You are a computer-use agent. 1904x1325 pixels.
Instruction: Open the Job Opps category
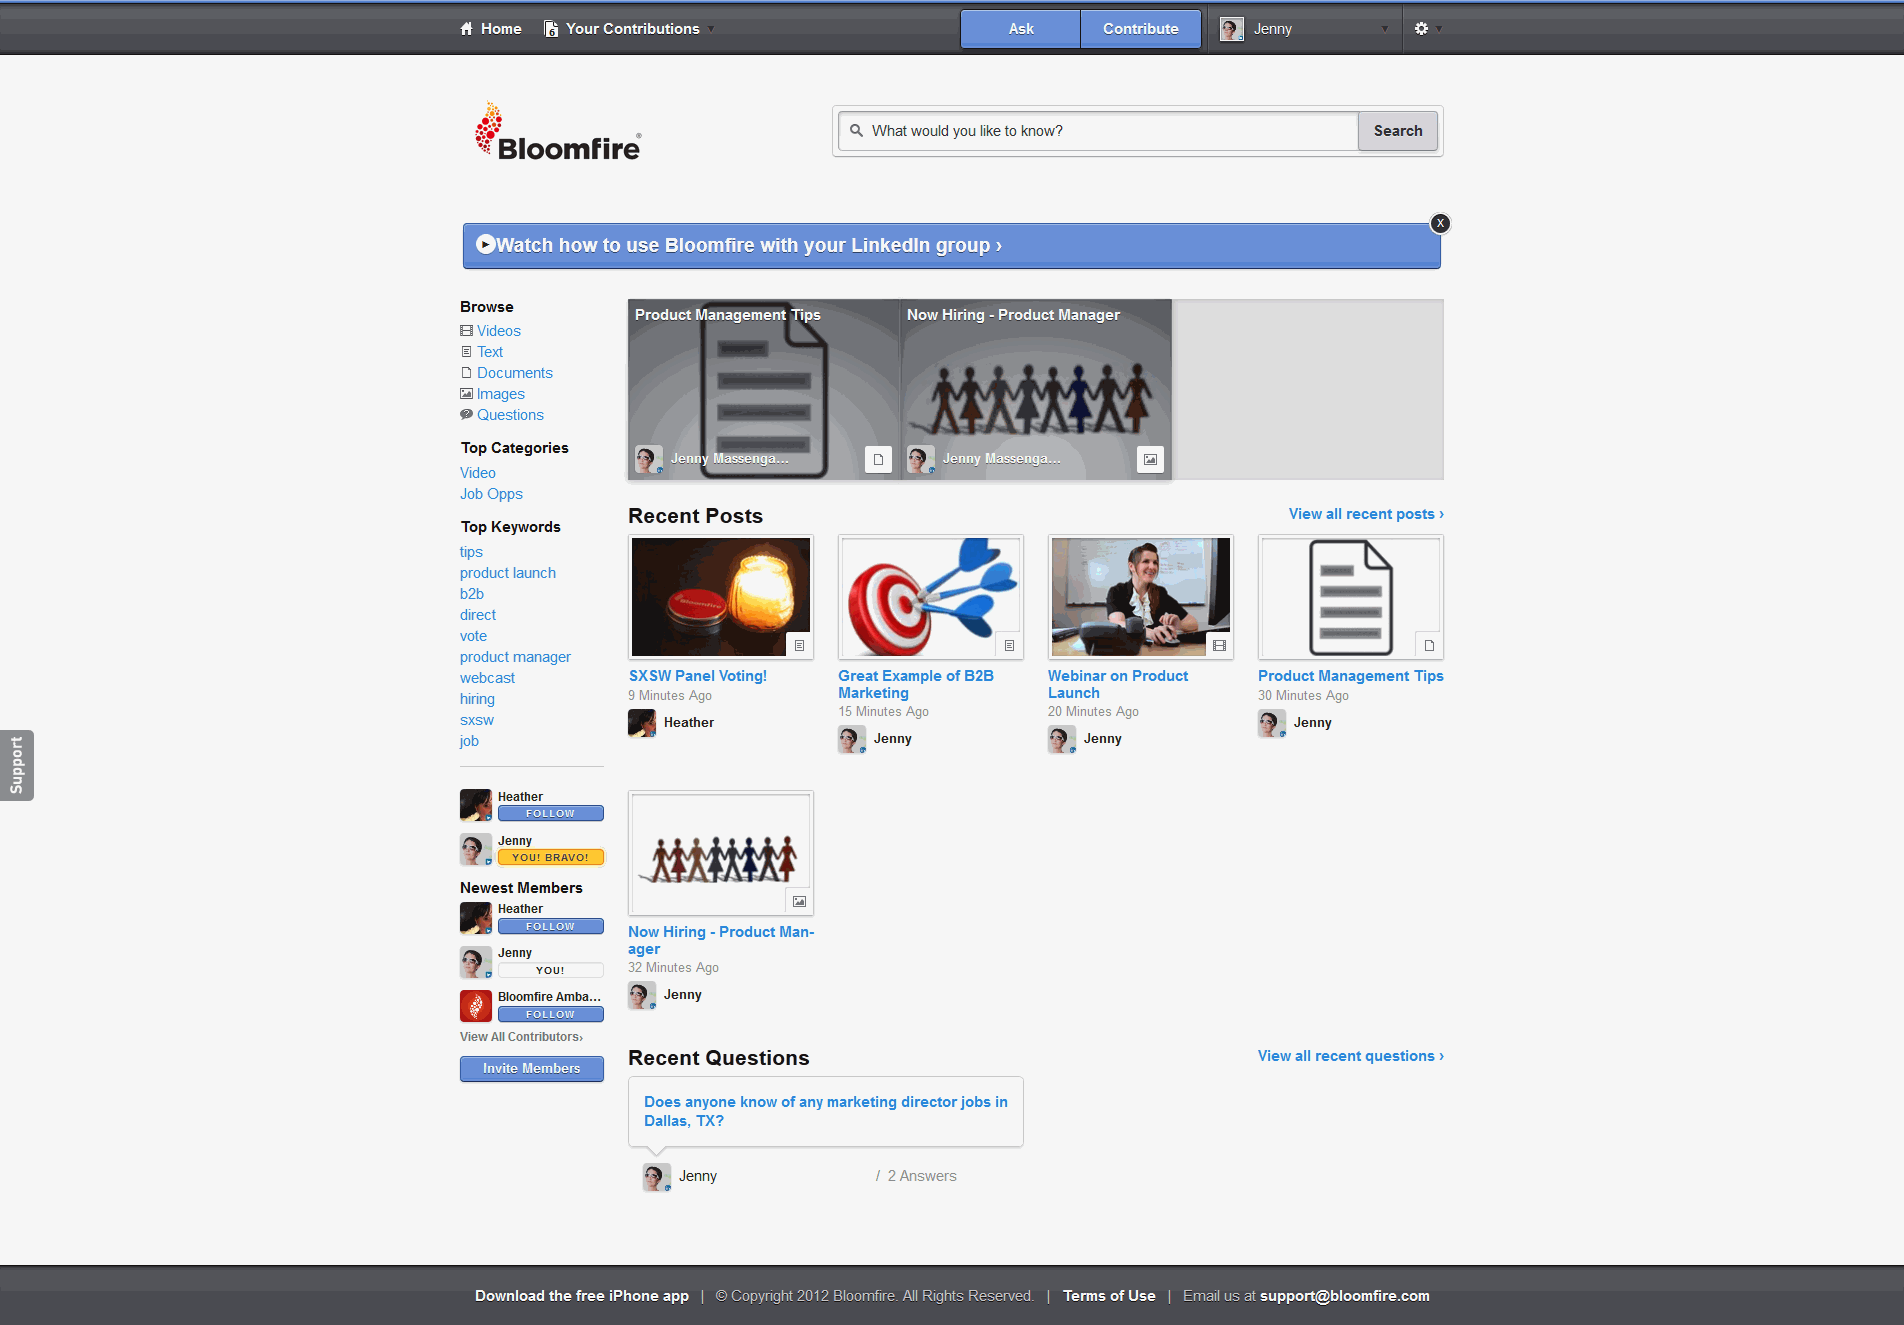point(491,494)
